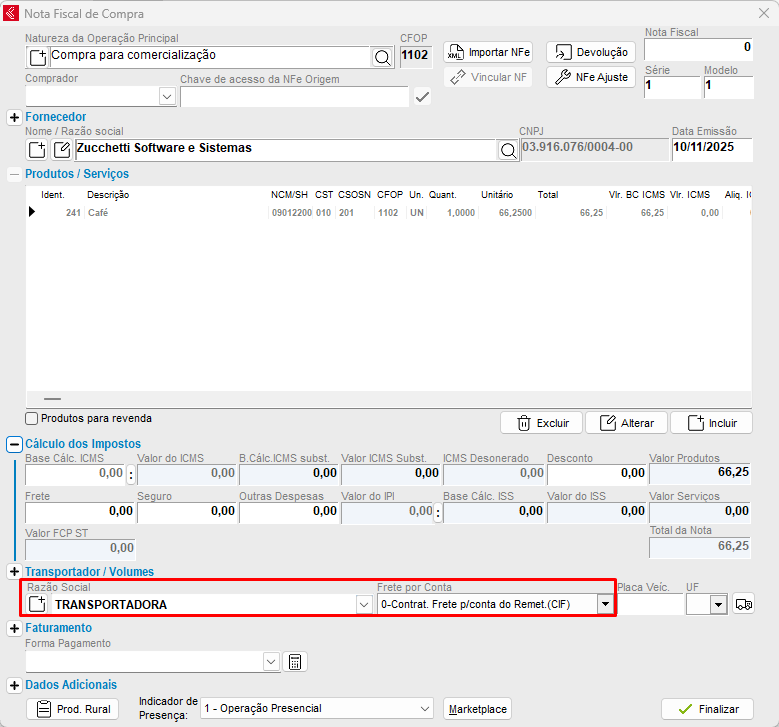This screenshot has height=727, width=779.
Task: Enable the Produtos para revenda checkbox
Action: [32, 419]
